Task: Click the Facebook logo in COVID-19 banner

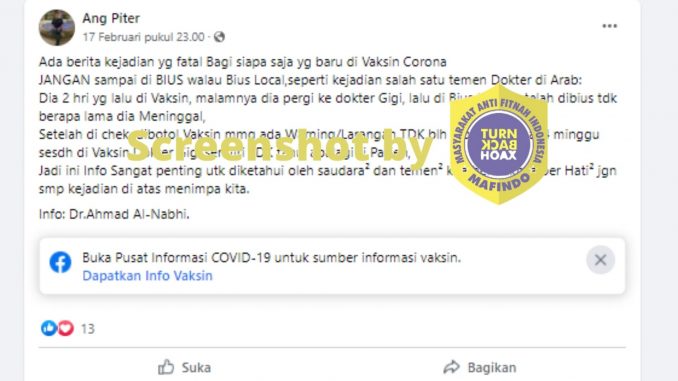Action: point(61,262)
